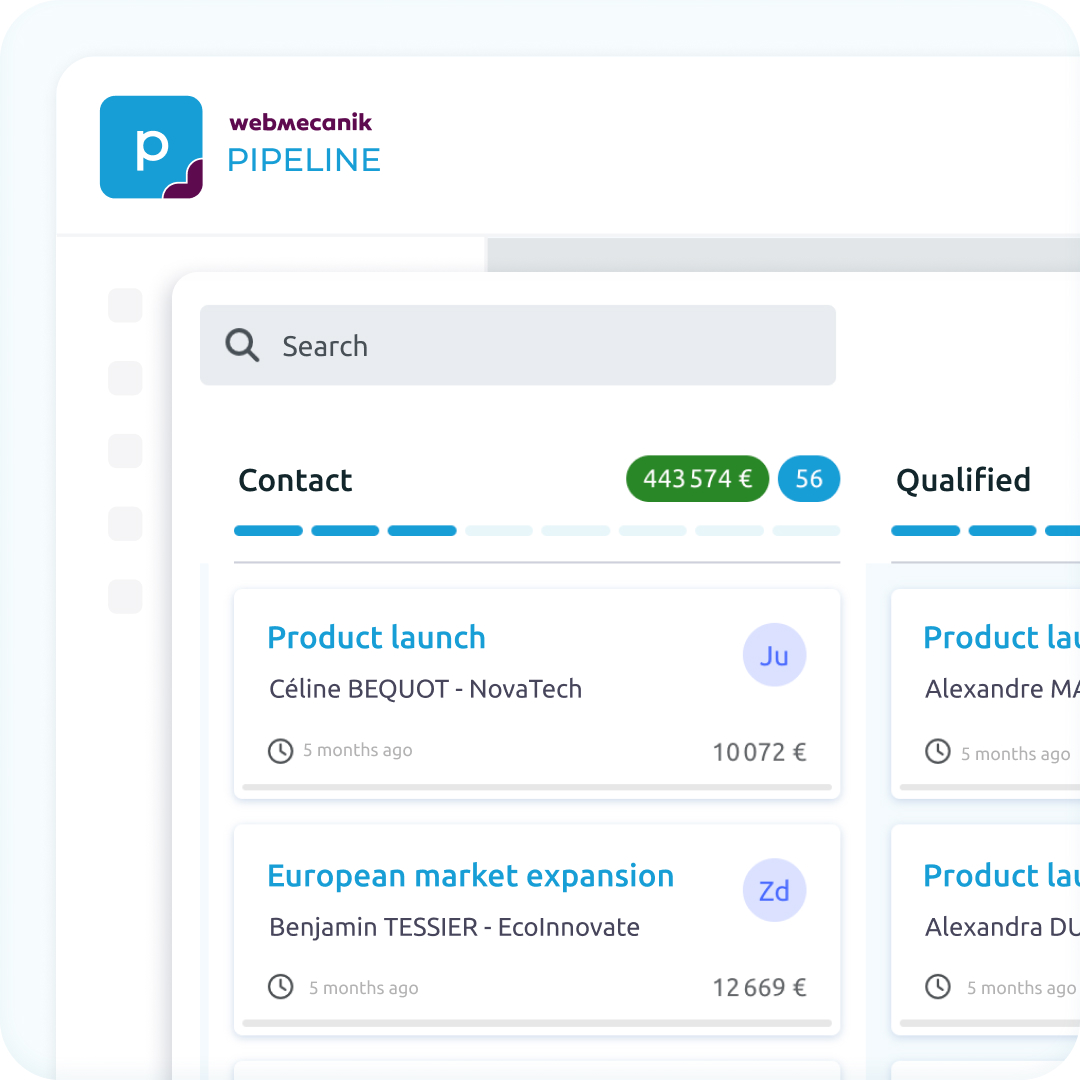Click the Webmecanik PIPELINE brand text
The height and width of the screenshot is (1080, 1080).
click(303, 145)
